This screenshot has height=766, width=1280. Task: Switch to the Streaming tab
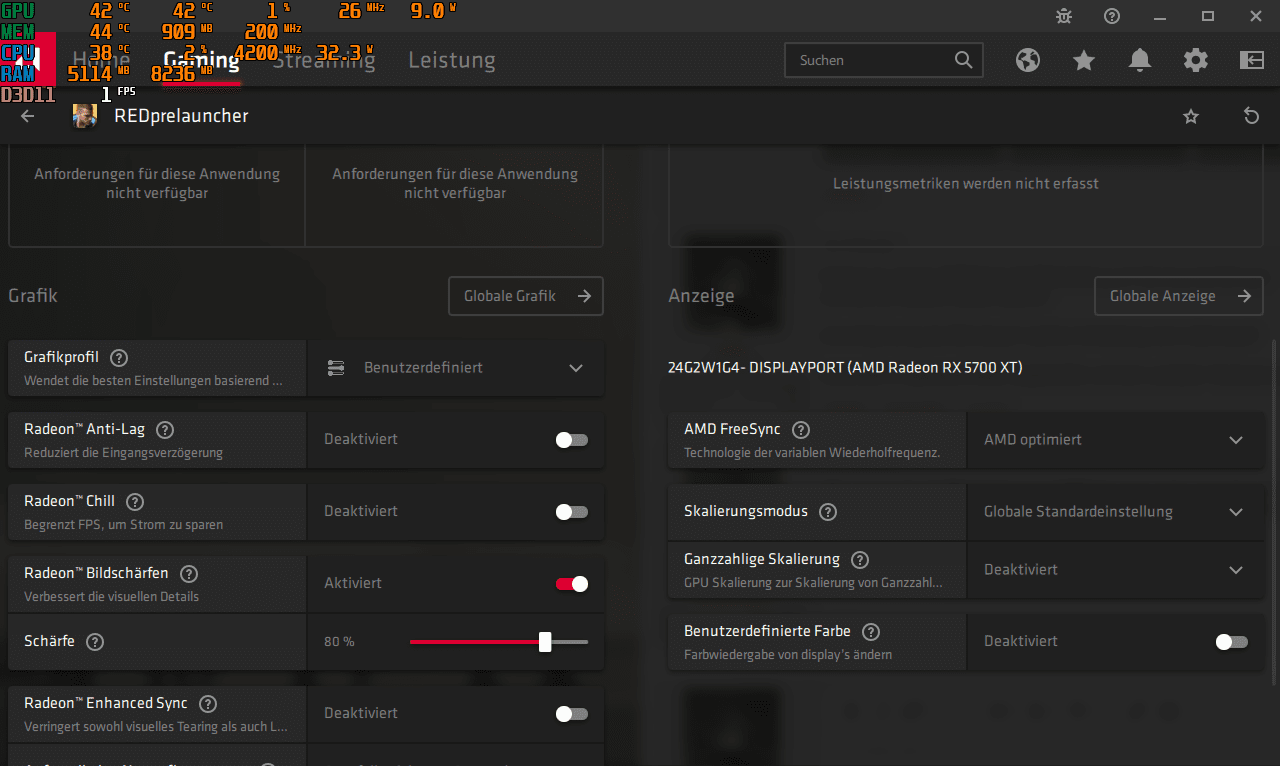(324, 60)
